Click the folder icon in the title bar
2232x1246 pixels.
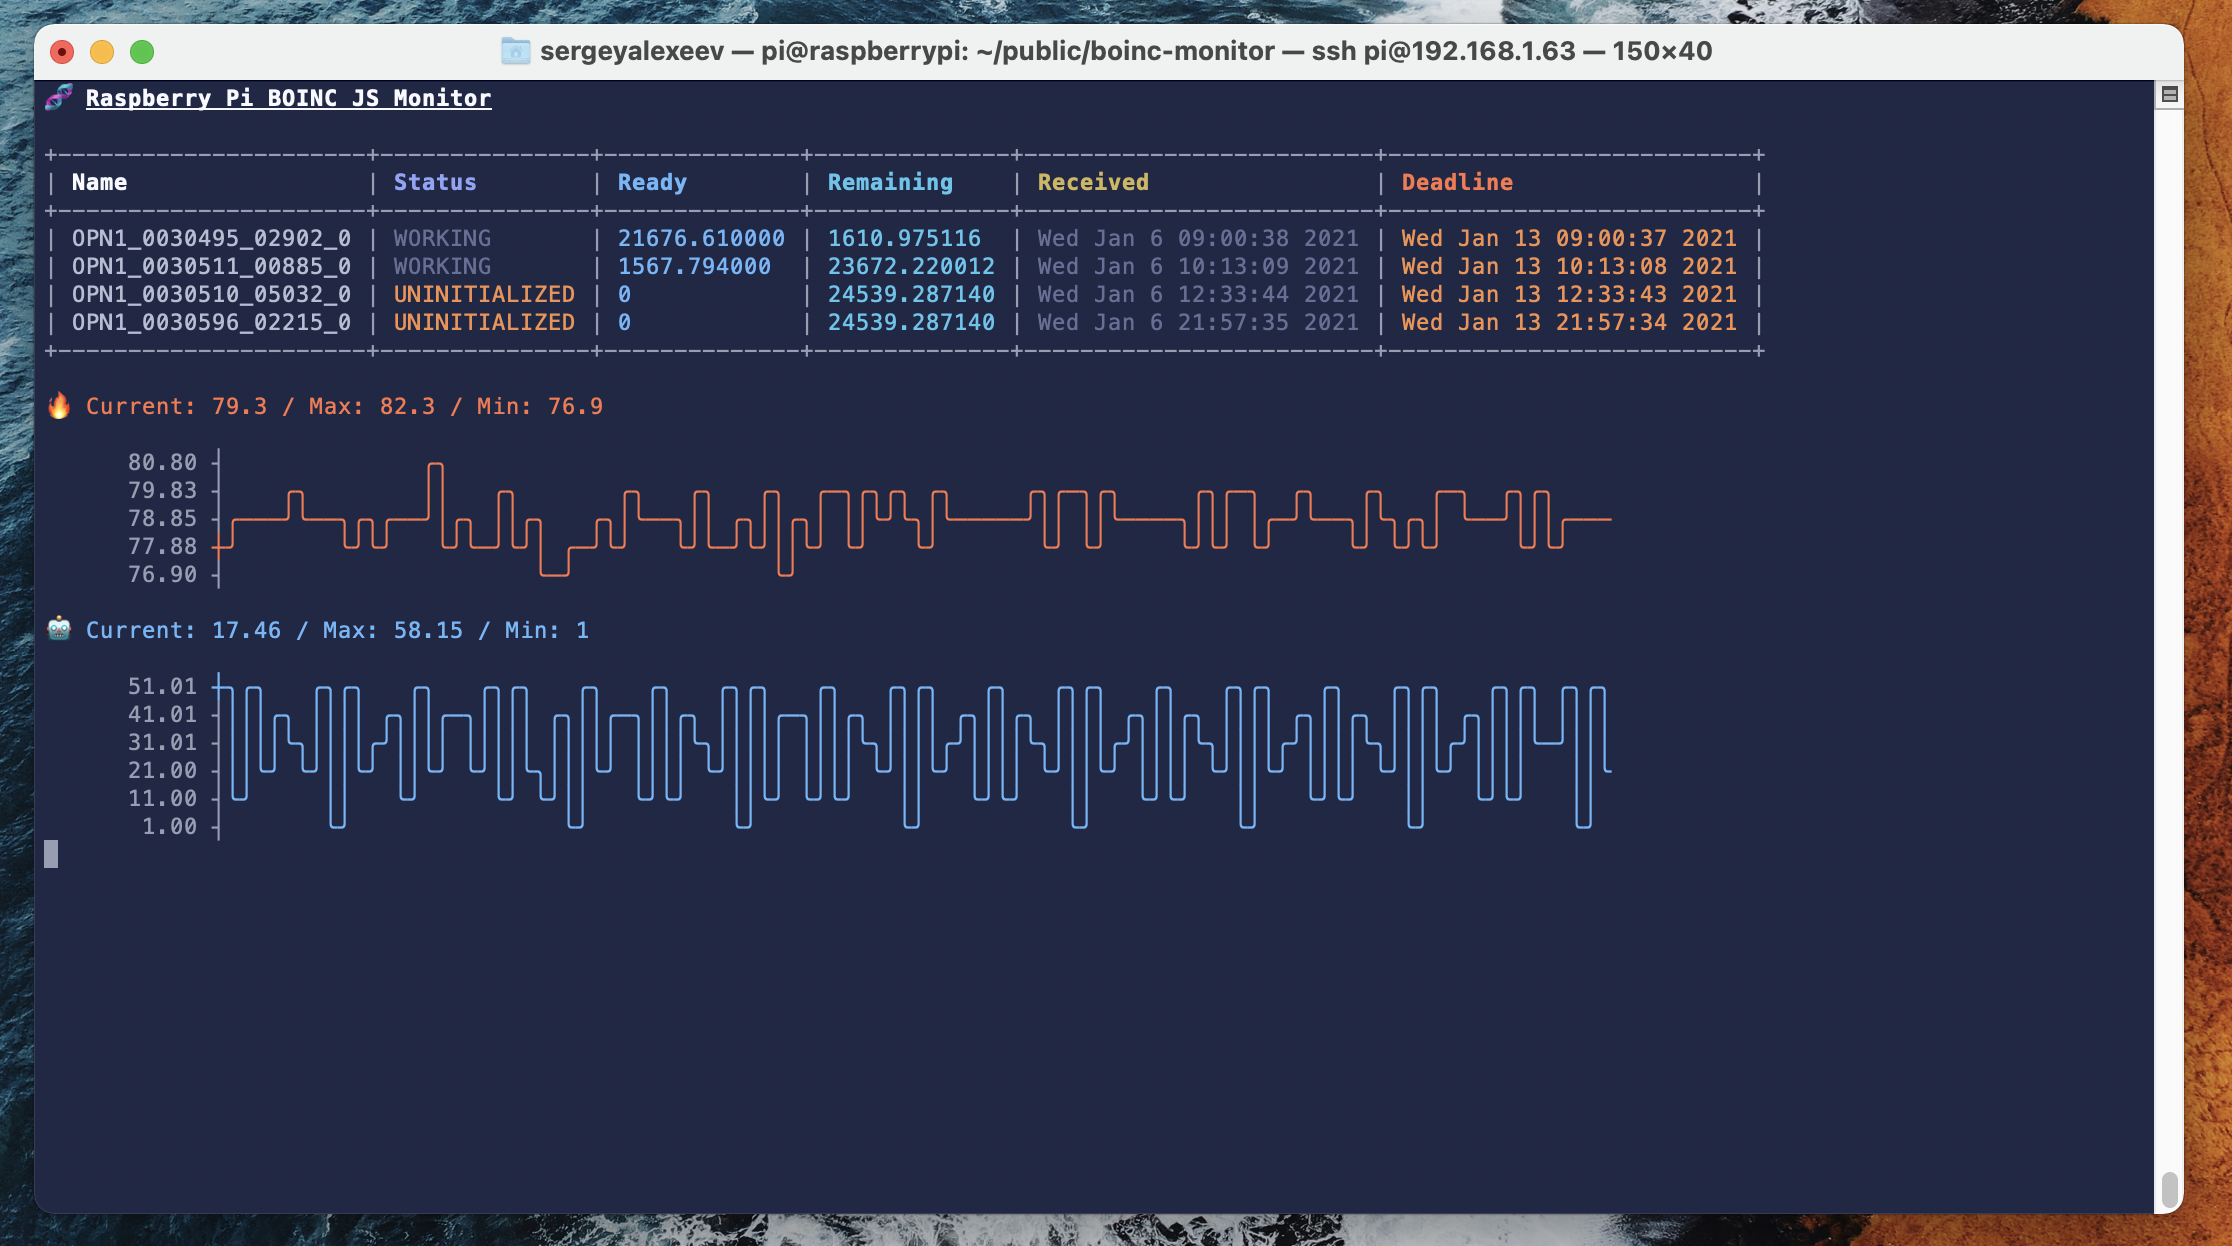[515, 51]
